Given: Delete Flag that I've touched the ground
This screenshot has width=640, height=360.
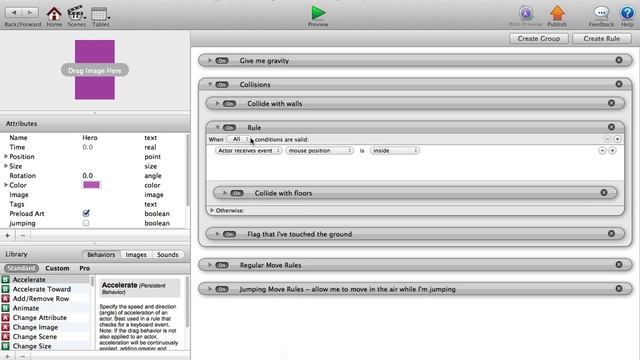Looking at the screenshot, I should 611,233.
